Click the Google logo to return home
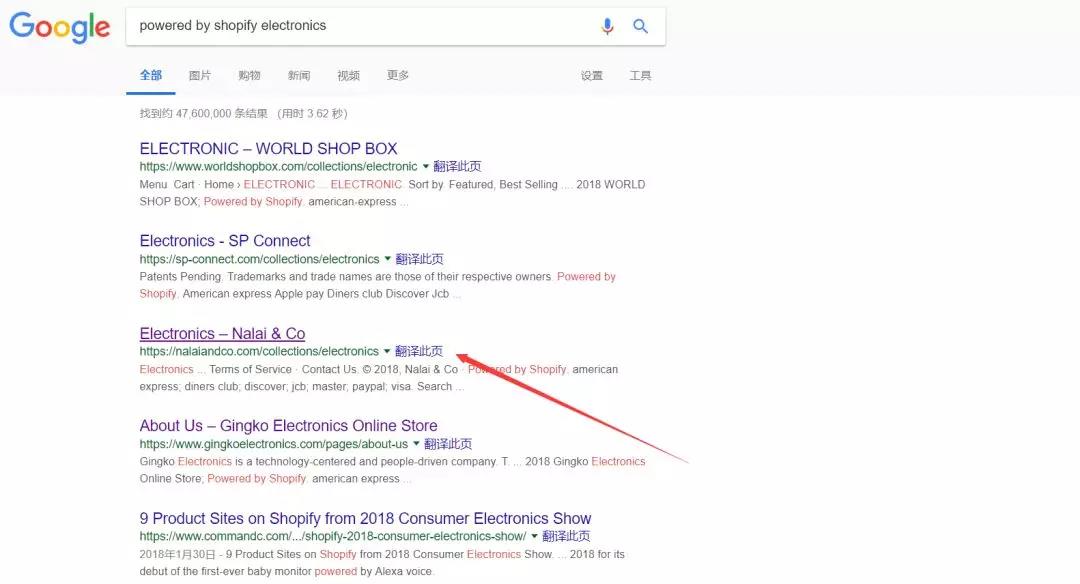This screenshot has width=1080, height=584. click(x=59, y=27)
